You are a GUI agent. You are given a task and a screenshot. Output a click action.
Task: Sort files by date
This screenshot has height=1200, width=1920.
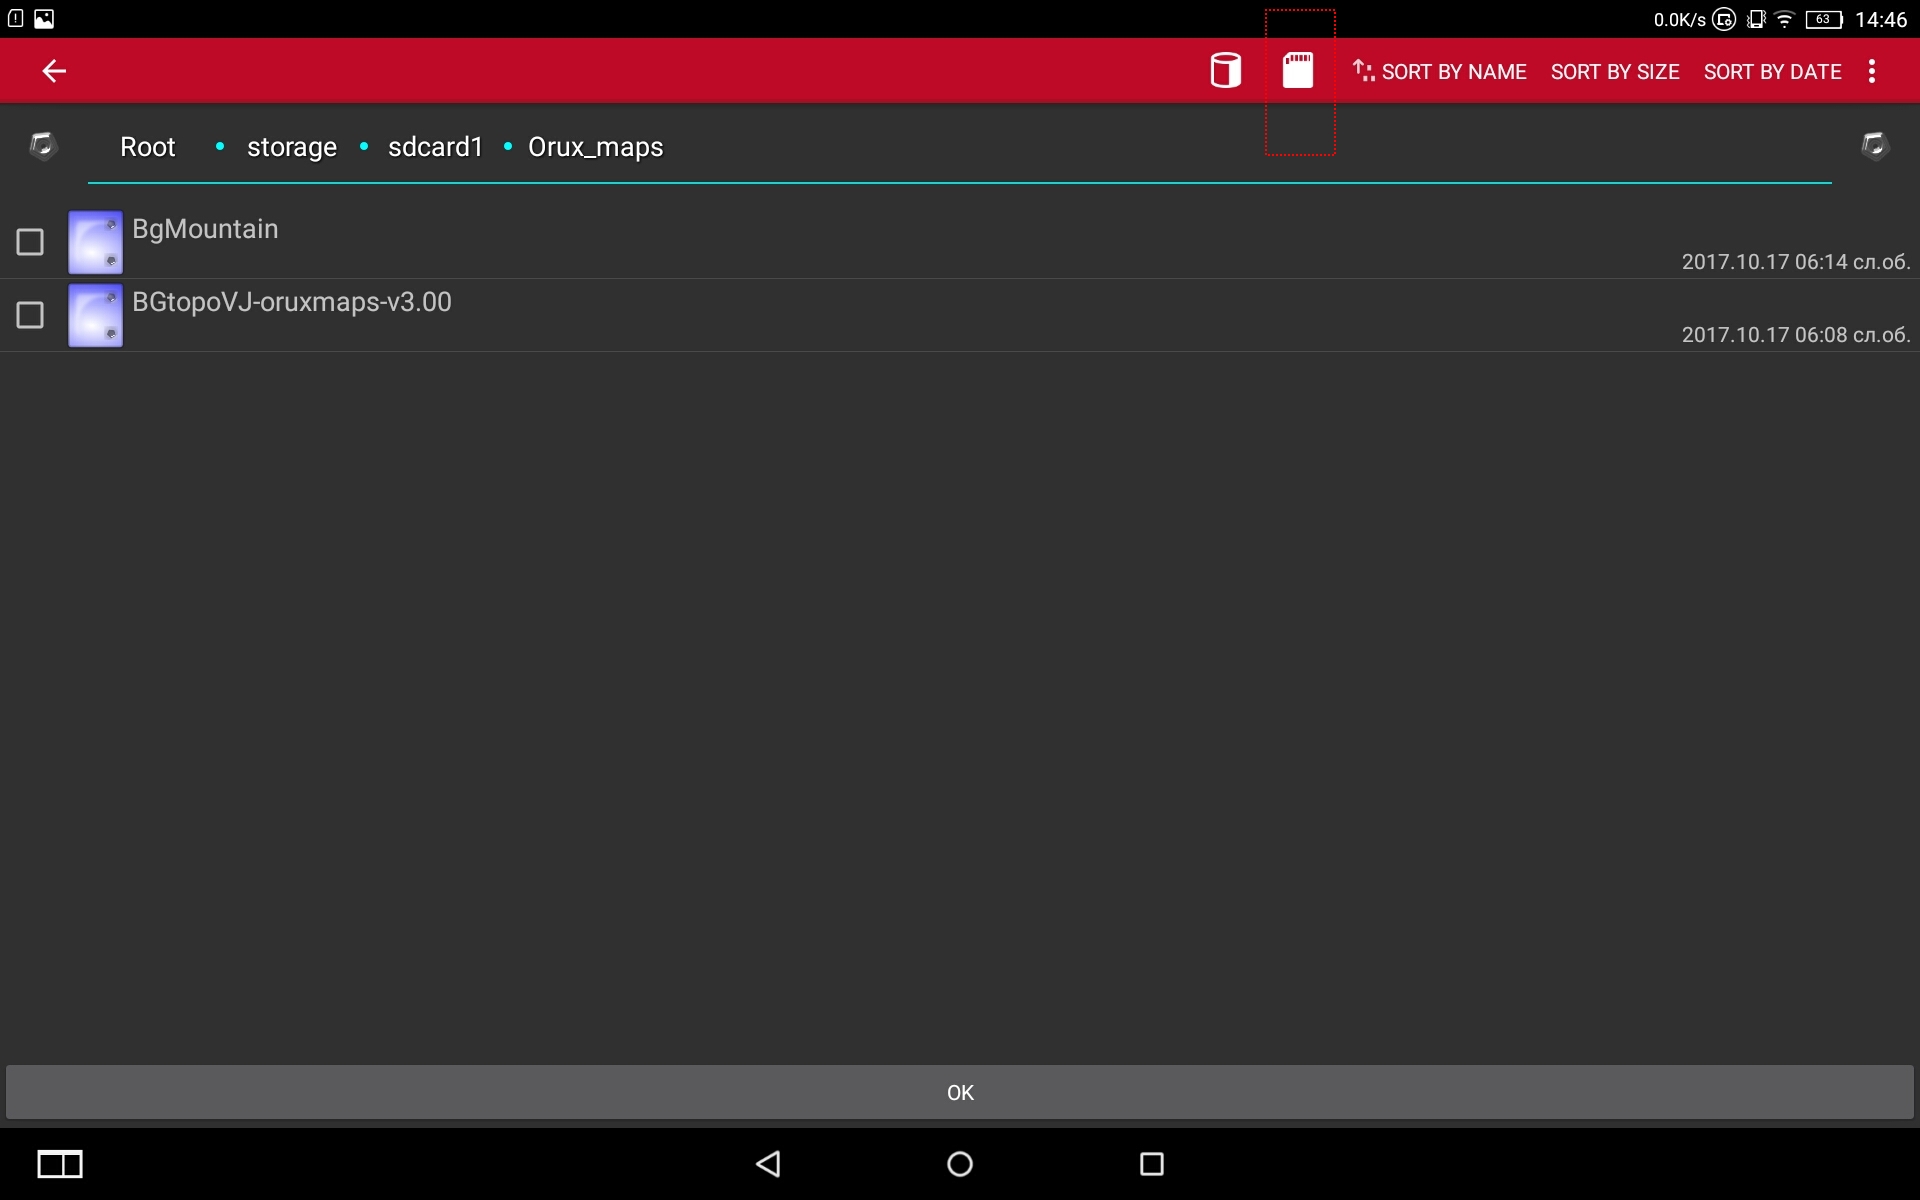point(1772,72)
